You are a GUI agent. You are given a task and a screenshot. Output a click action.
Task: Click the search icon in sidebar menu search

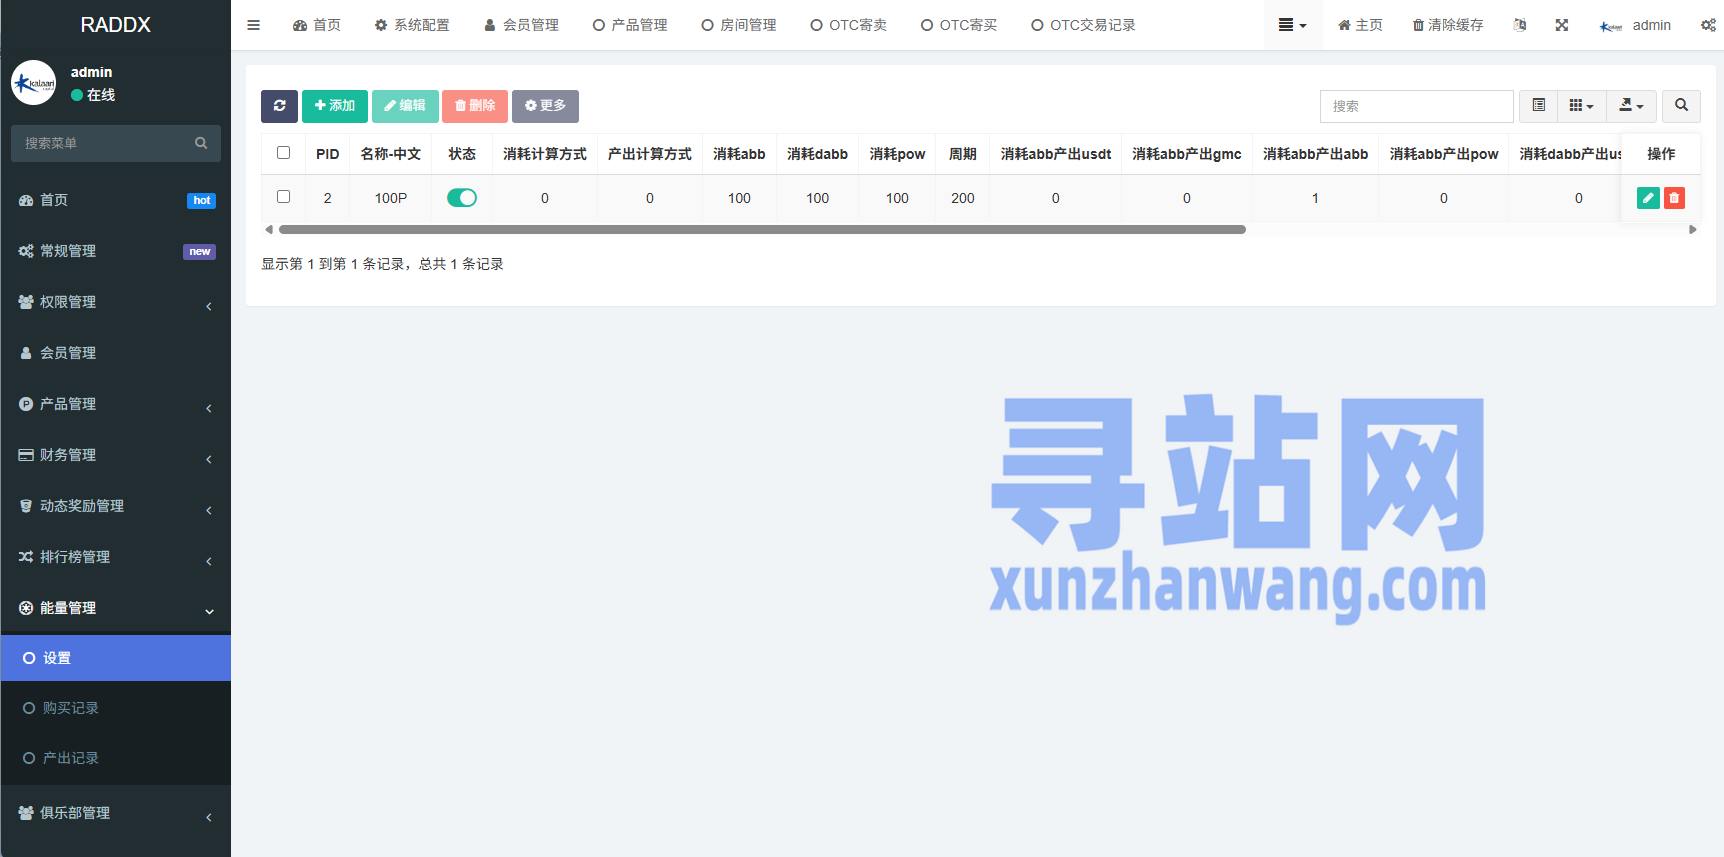[201, 143]
